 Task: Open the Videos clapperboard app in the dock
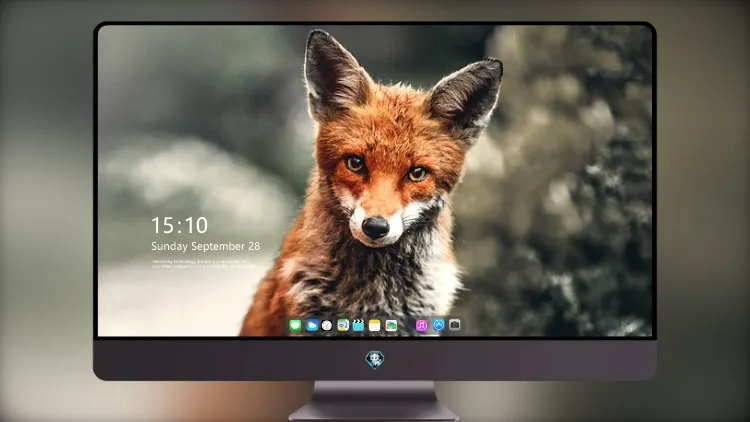(359, 325)
